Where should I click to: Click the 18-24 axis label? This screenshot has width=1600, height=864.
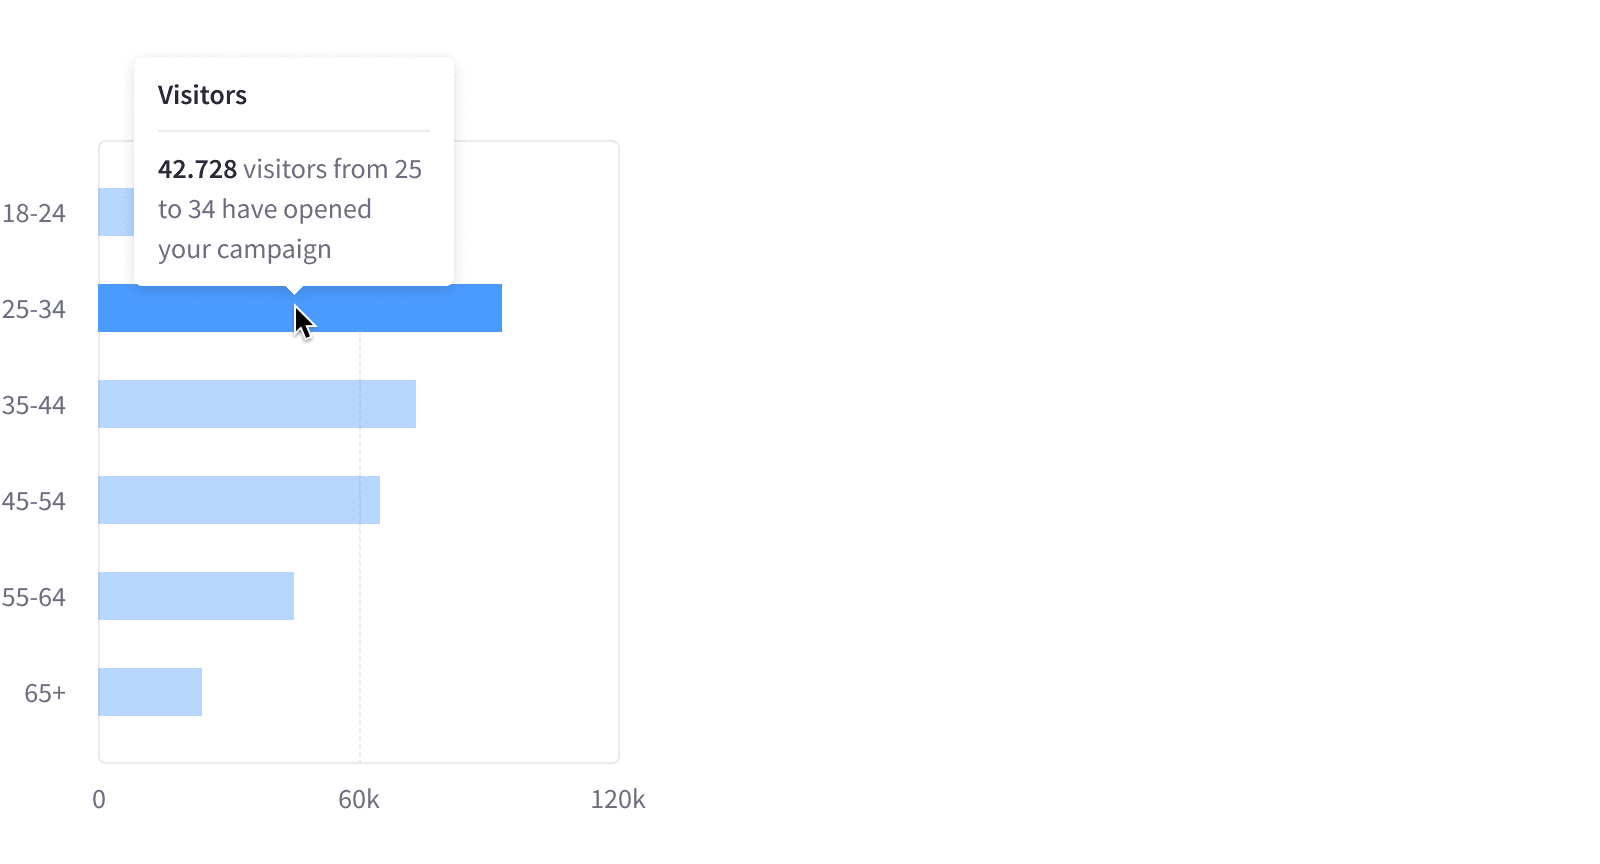pyautogui.click(x=34, y=213)
